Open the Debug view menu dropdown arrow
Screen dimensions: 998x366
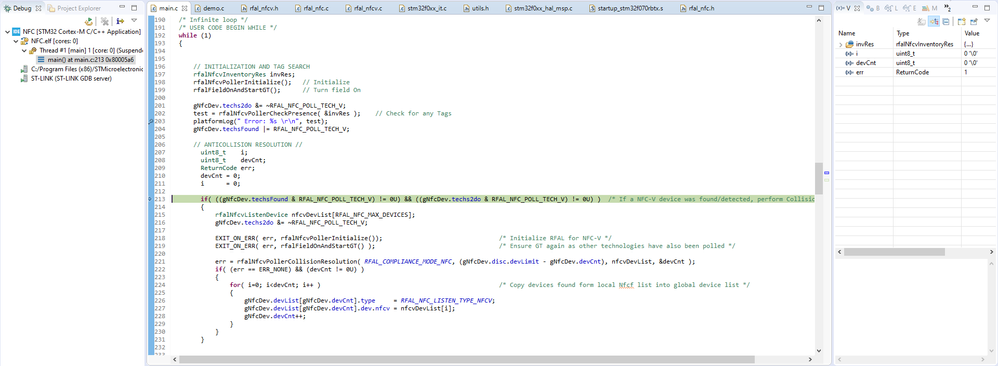[134, 20]
